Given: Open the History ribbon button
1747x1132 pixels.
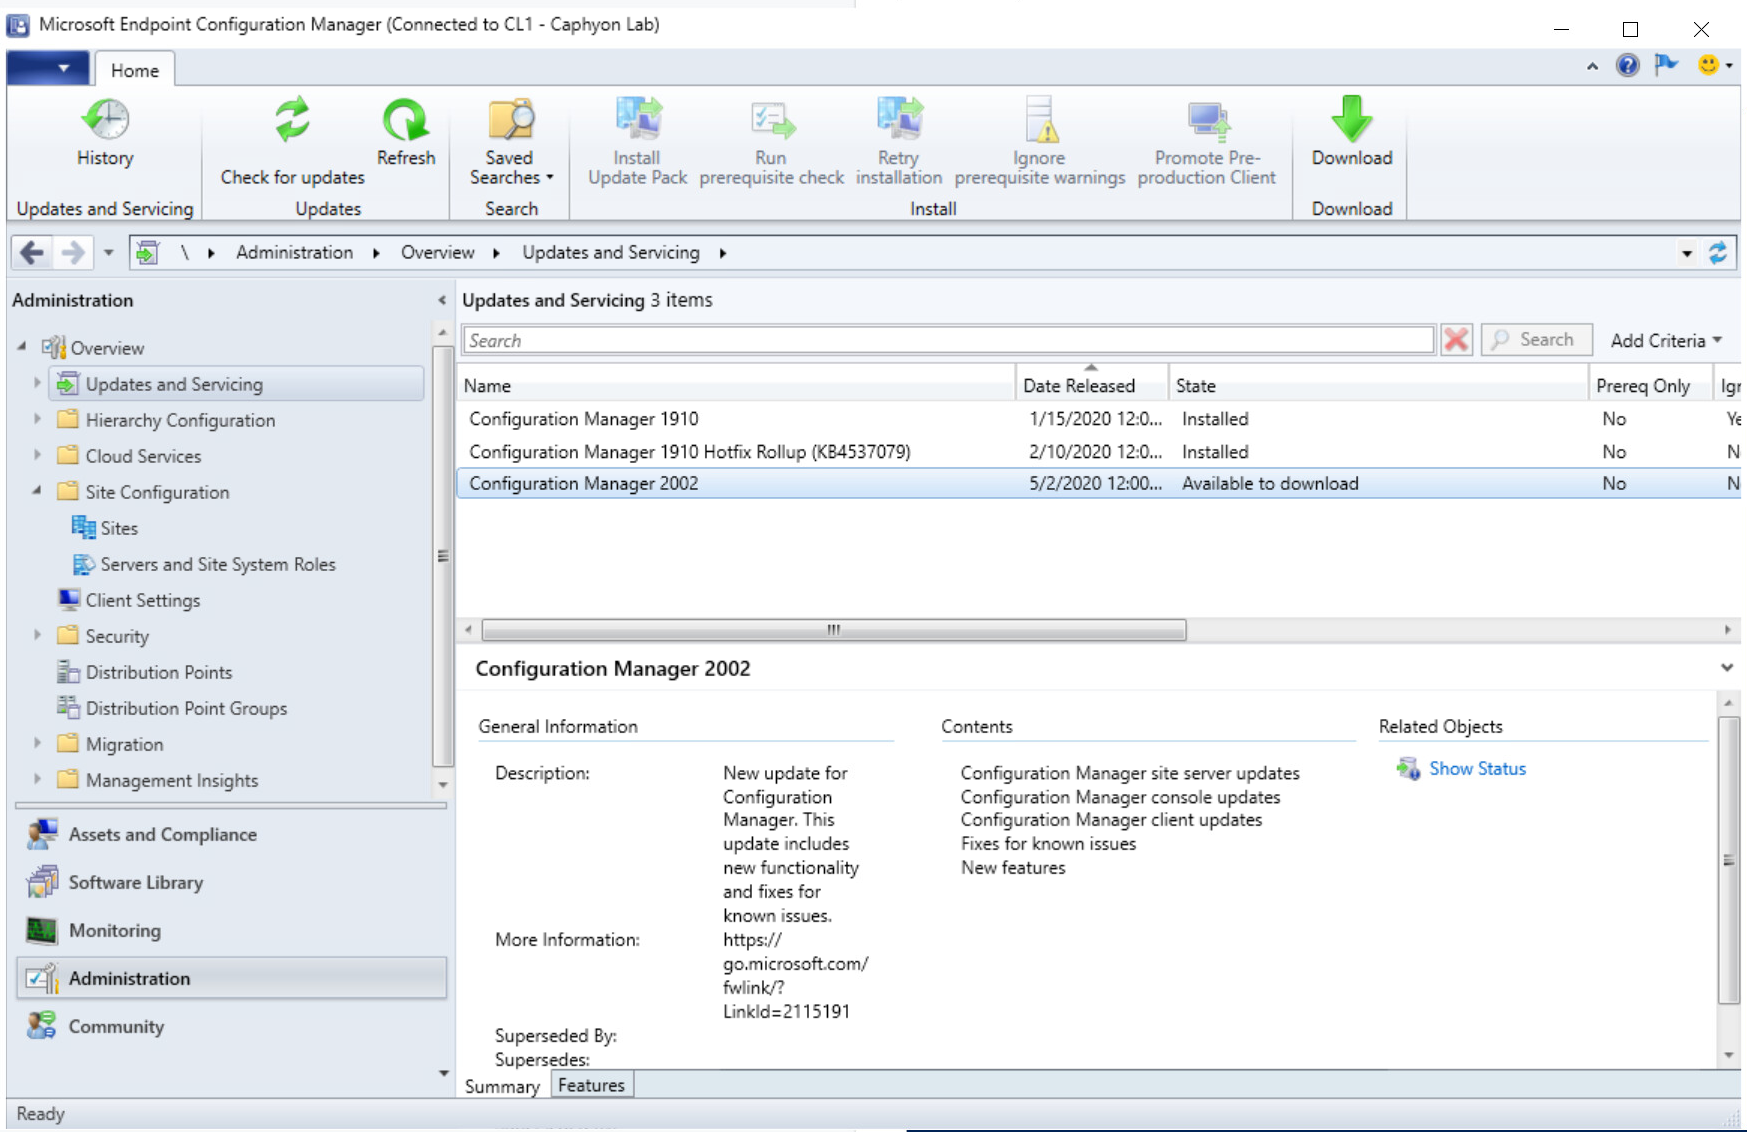Looking at the screenshot, I should 105,132.
